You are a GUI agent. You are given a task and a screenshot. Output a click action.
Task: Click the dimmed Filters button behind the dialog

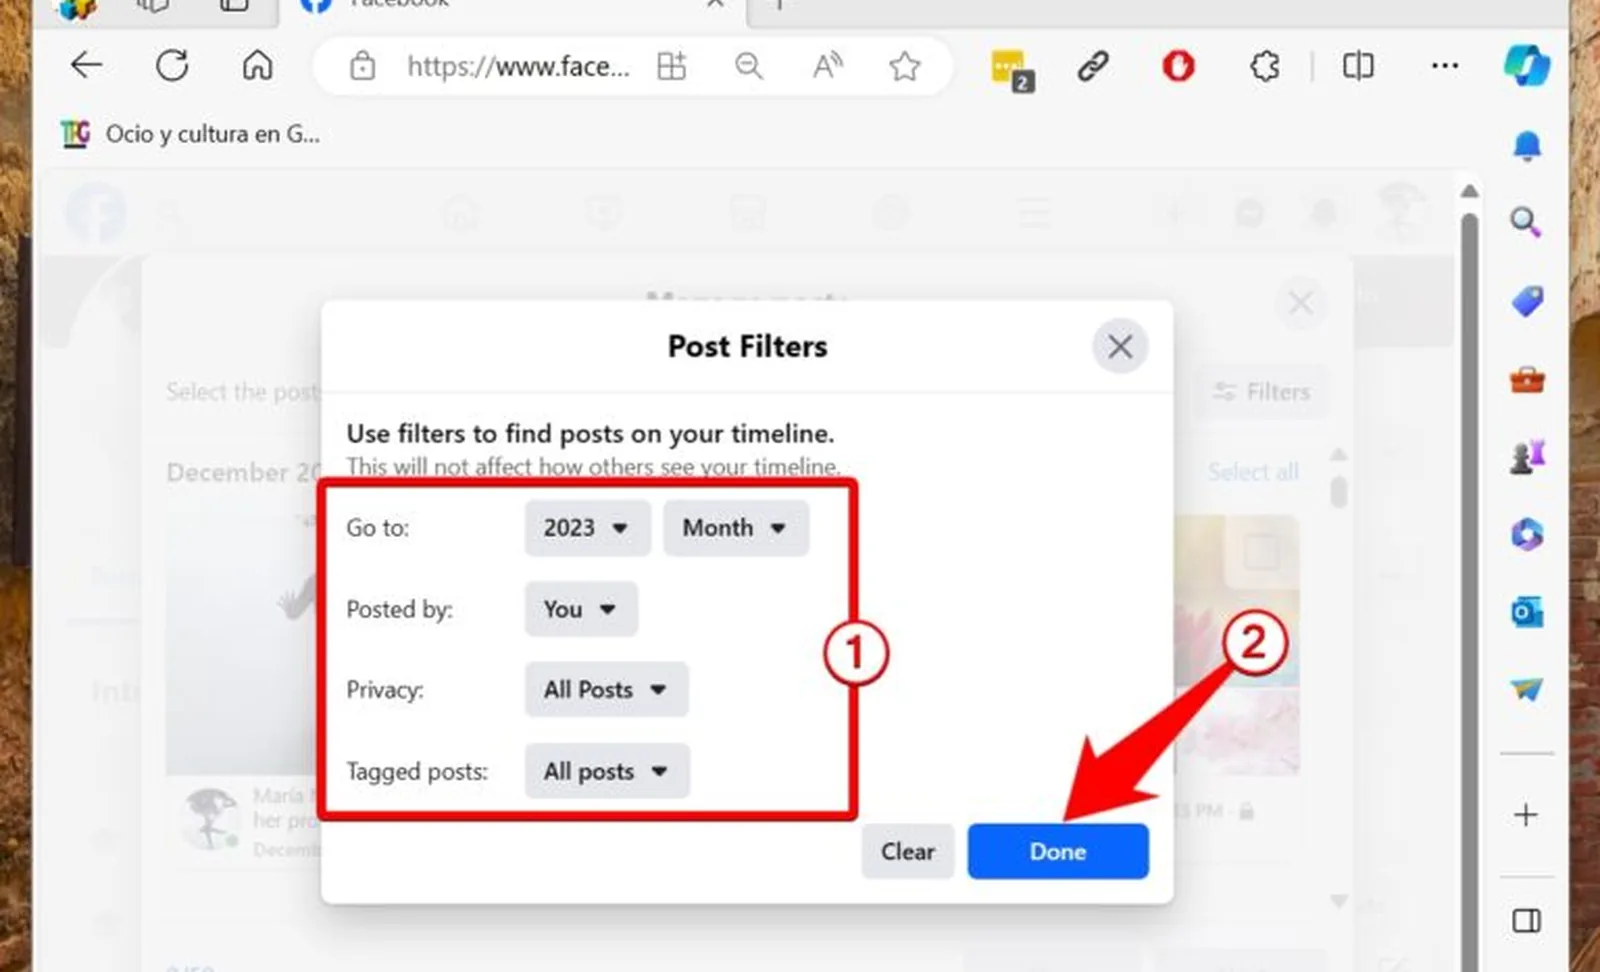tap(1262, 392)
